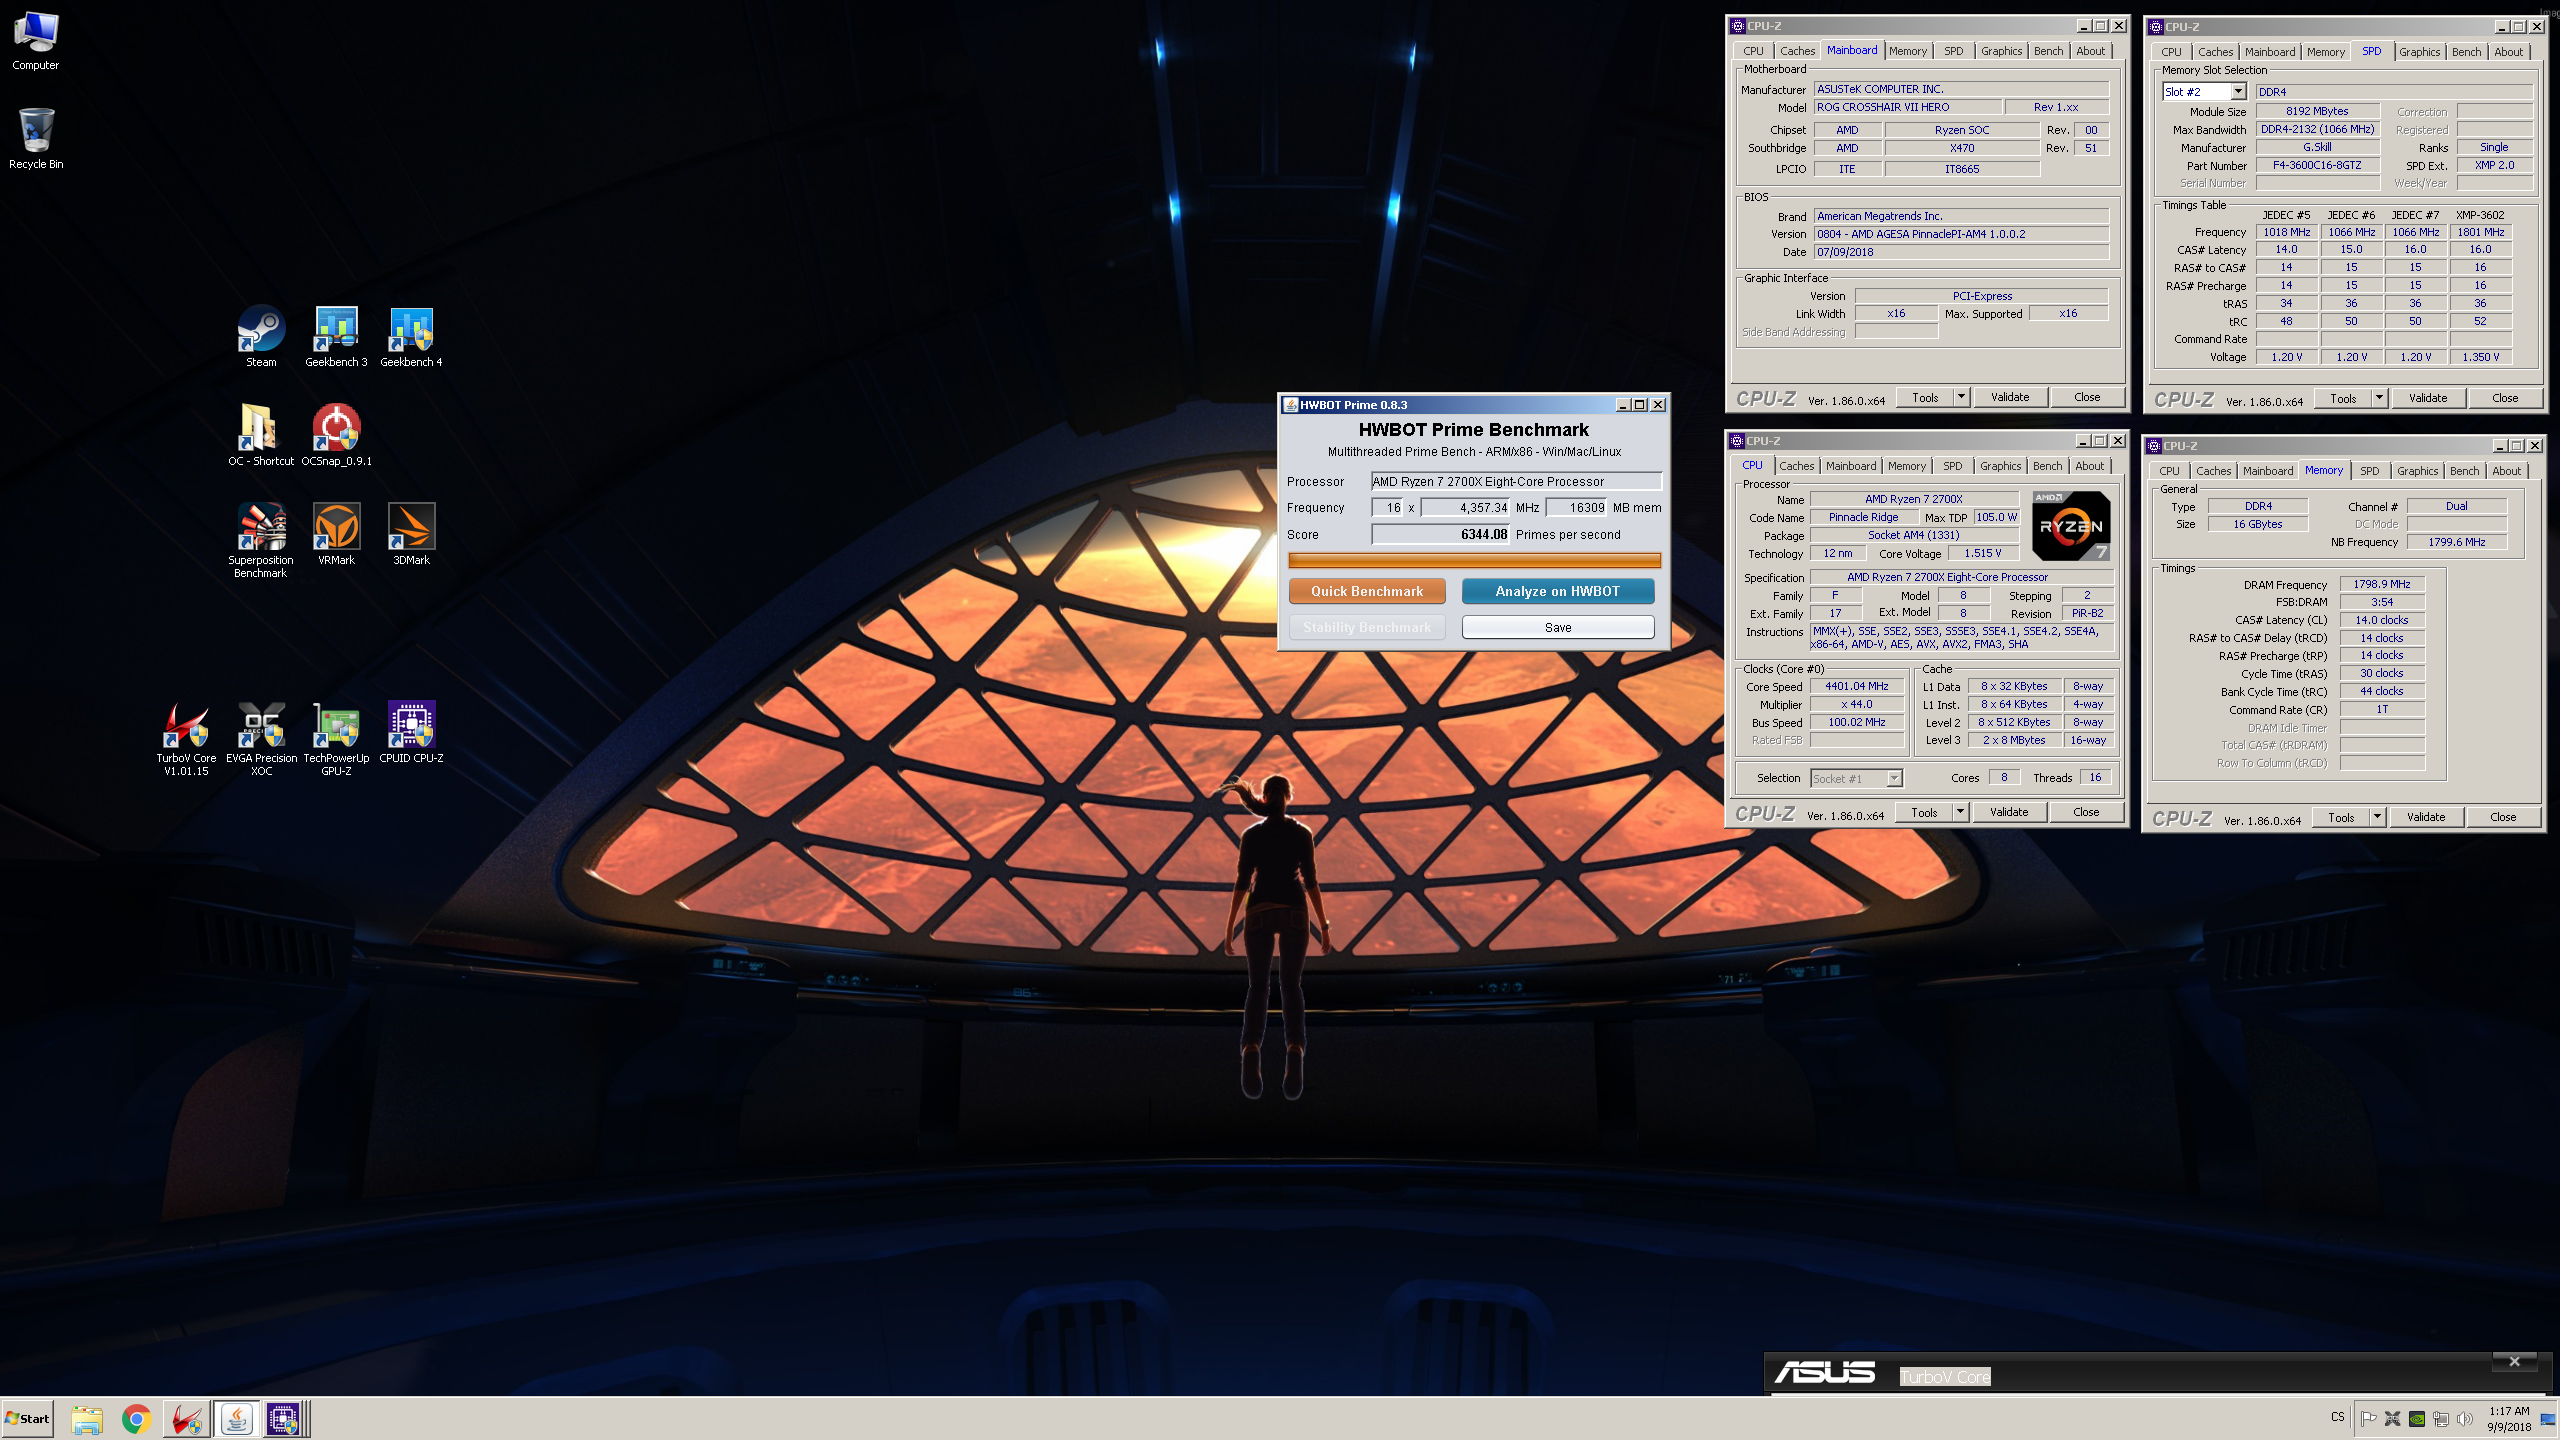Click Save in HWBOT Prime

[1557, 627]
